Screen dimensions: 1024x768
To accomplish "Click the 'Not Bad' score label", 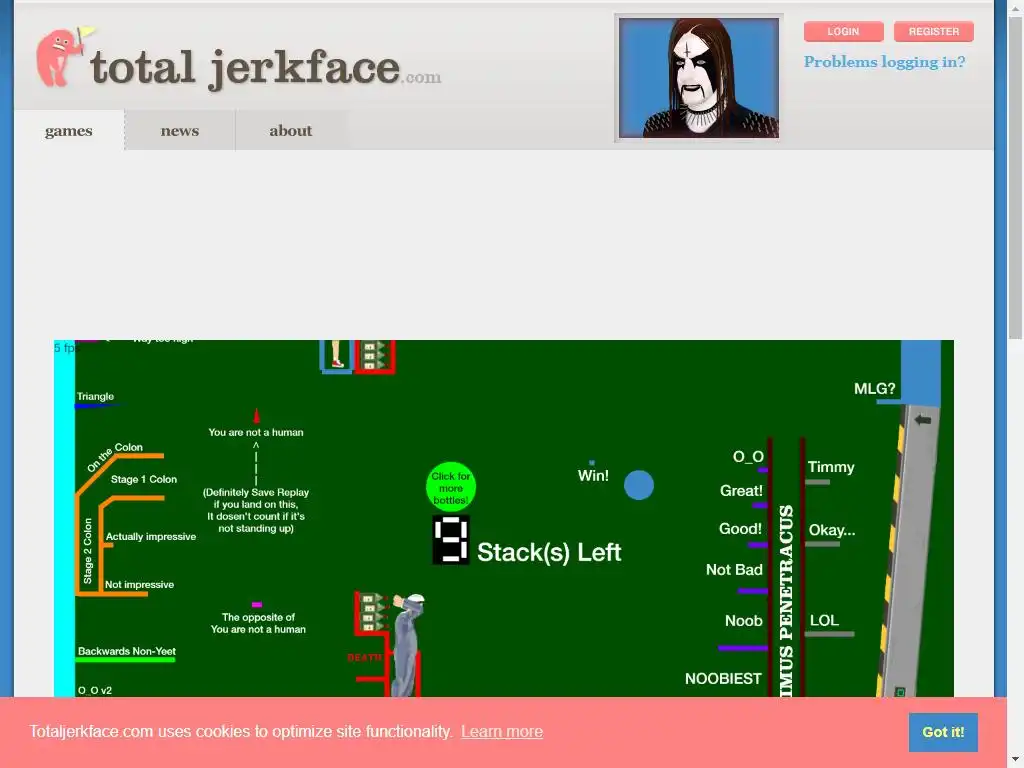I will [x=734, y=569].
